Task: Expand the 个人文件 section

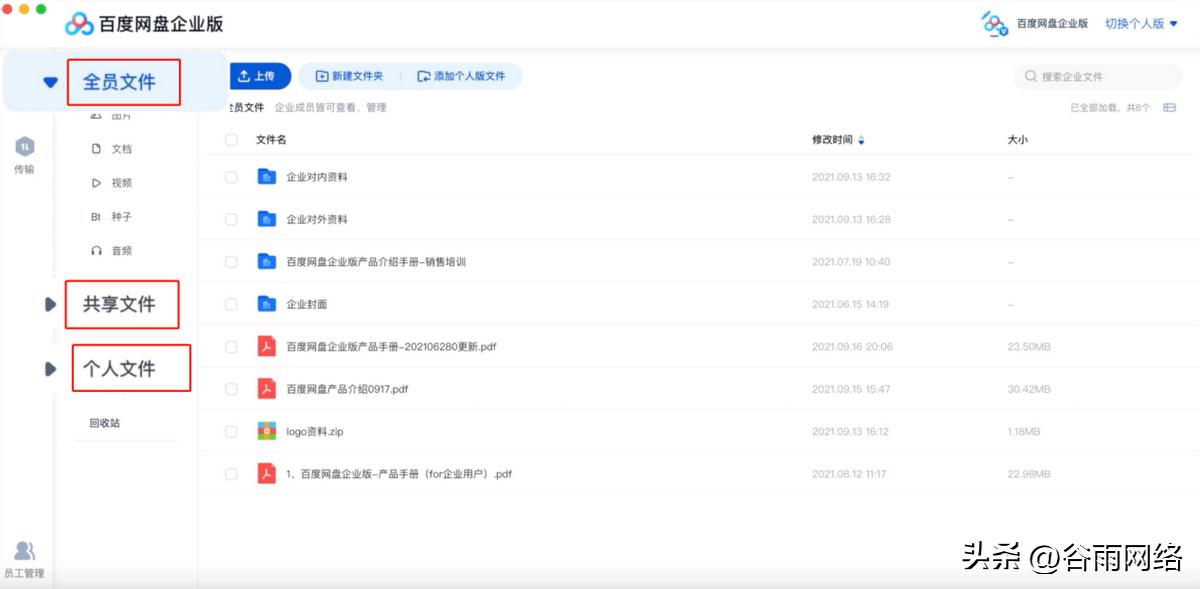Action: click(52, 367)
